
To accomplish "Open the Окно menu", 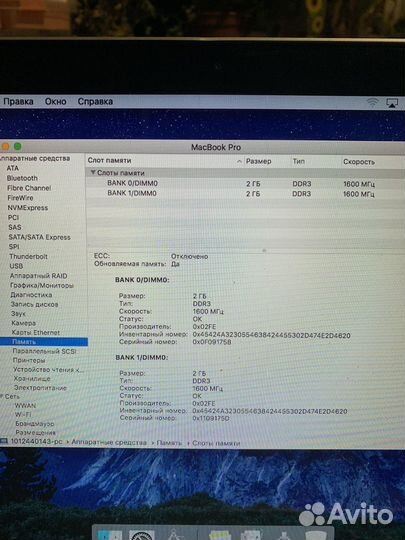I will coord(55,102).
